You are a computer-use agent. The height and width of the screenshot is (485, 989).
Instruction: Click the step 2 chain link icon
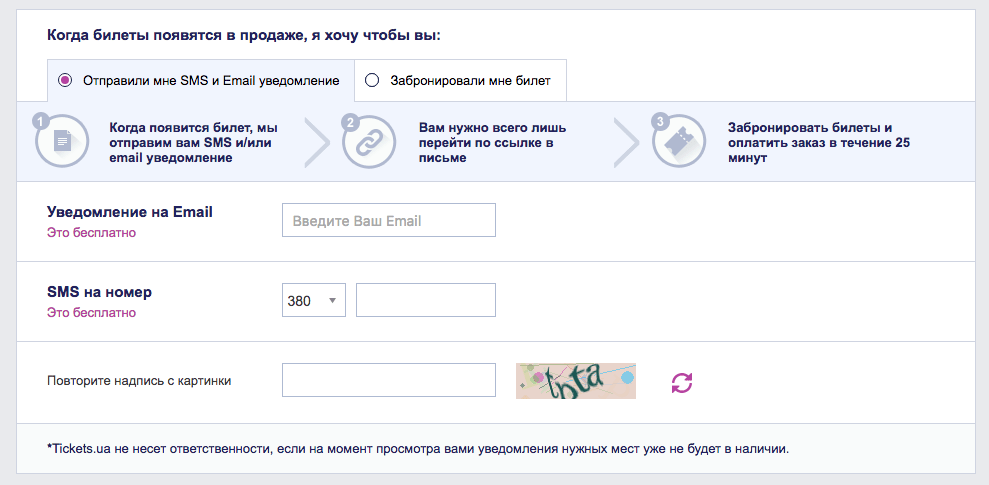click(x=369, y=142)
